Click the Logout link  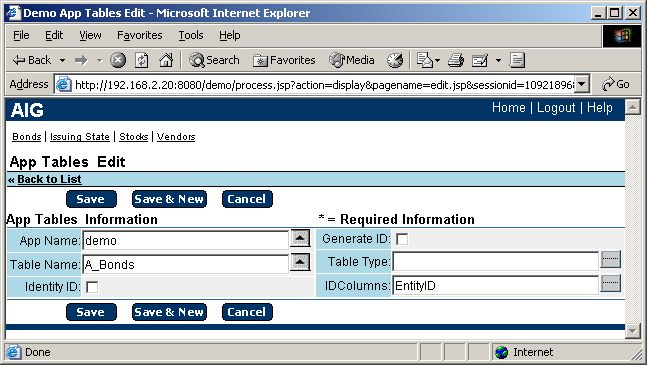[x=556, y=108]
